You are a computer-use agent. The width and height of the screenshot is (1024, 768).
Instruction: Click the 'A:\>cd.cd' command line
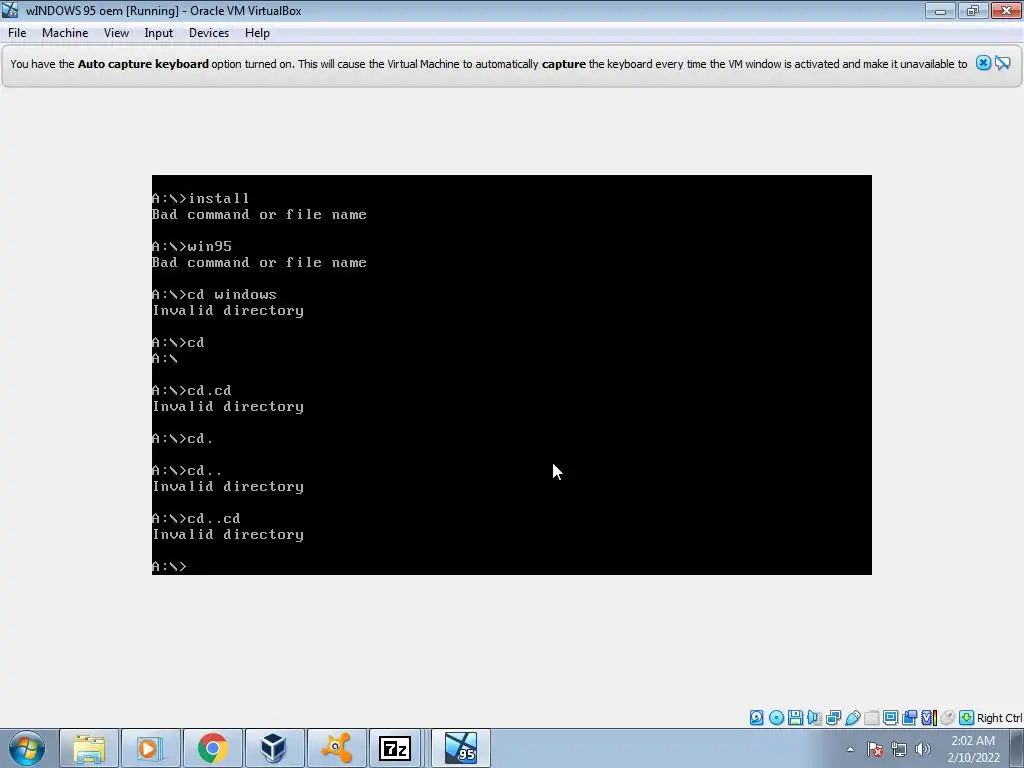[x=191, y=391]
